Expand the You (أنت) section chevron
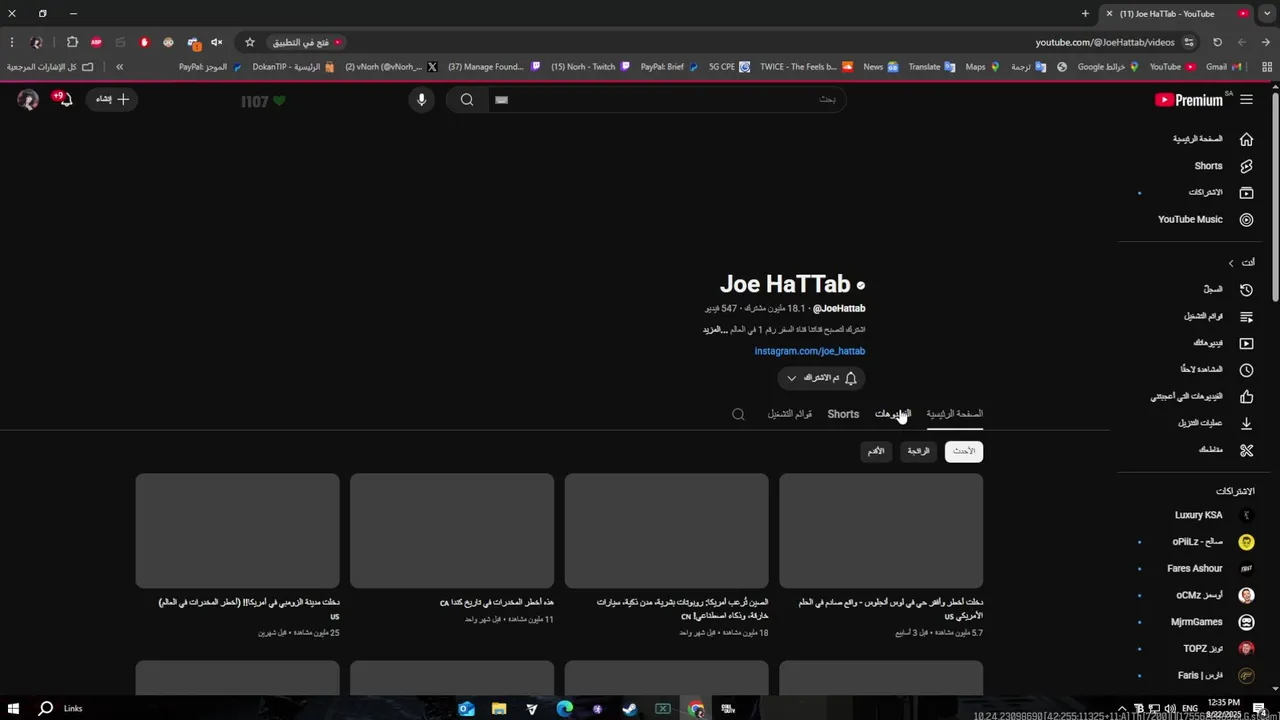The image size is (1280, 720). coord(1231,262)
